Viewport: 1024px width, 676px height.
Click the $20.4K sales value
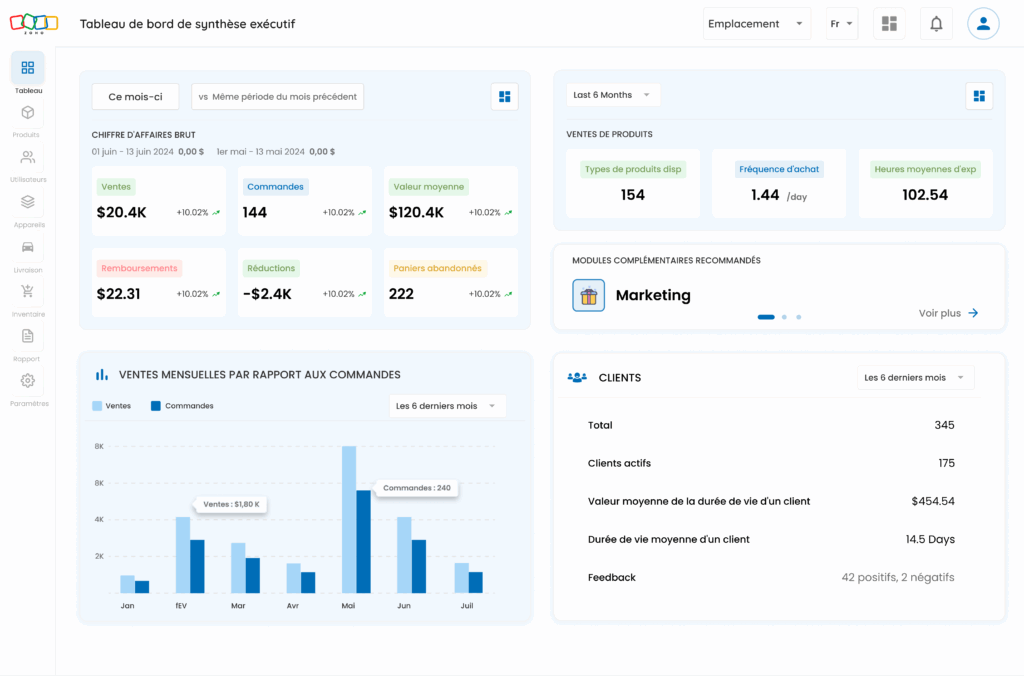pos(121,212)
